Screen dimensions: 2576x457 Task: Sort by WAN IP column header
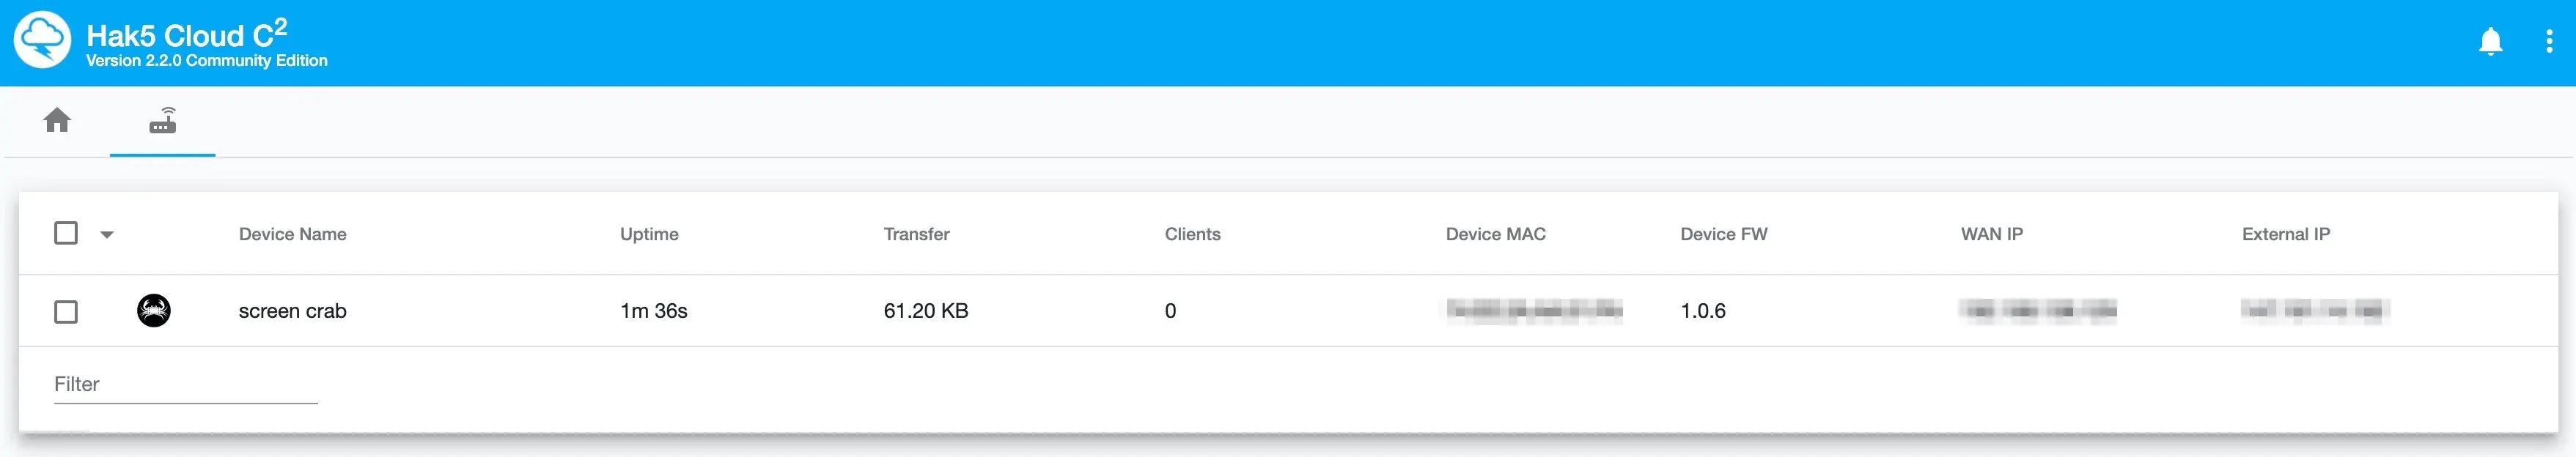point(1991,234)
